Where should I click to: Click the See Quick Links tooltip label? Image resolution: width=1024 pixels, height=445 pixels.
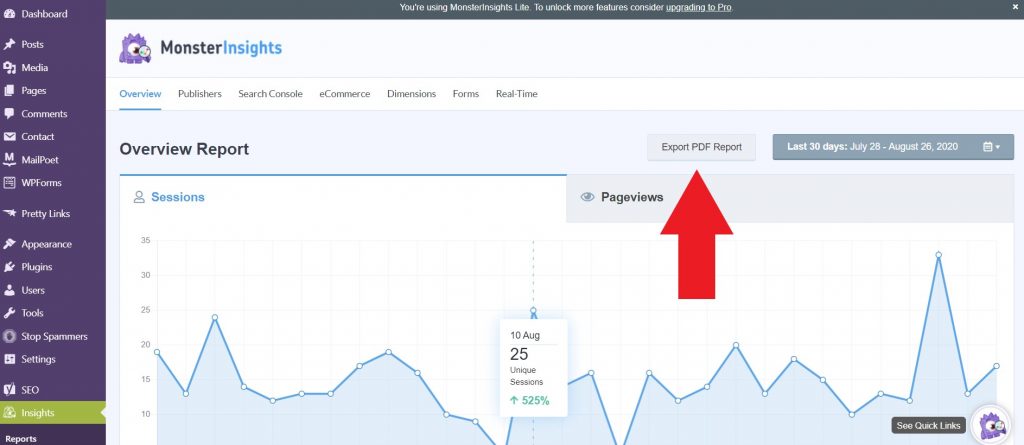(x=929, y=425)
